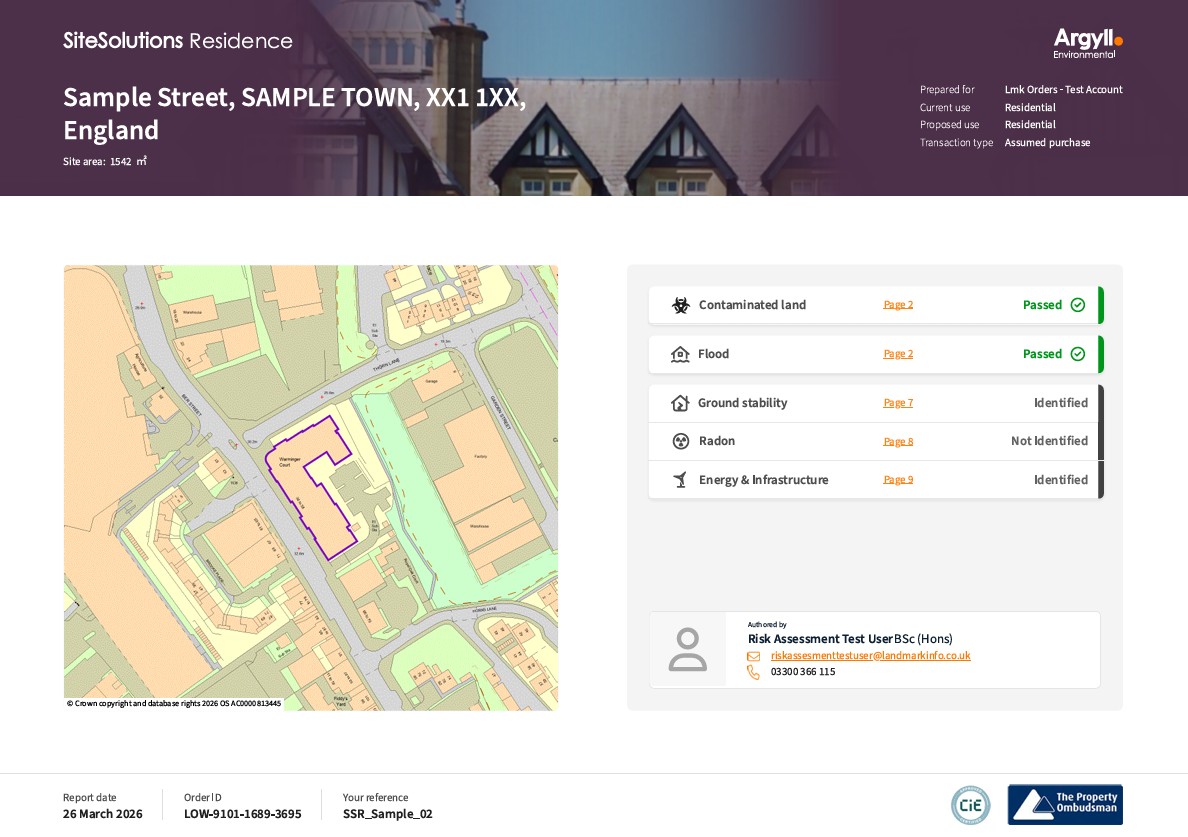The image size is (1188, 837).
Task: Click the author's email address link
Action: tap(870, 656)
